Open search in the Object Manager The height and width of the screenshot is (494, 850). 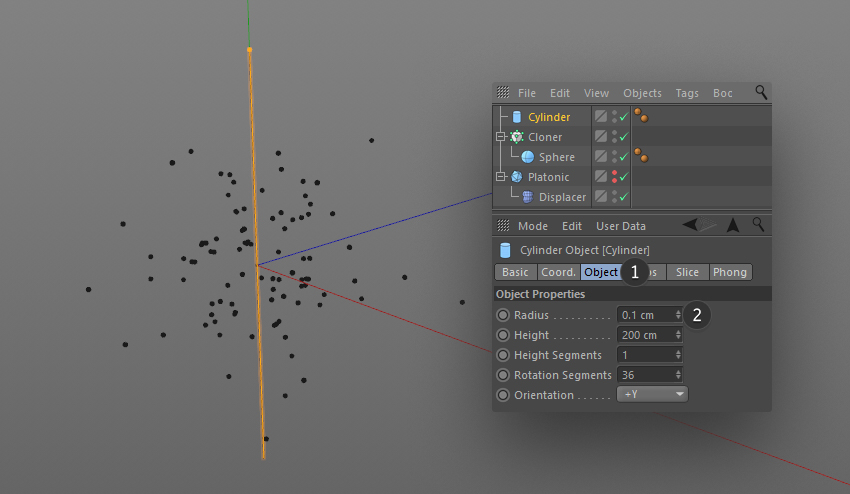coord(761,92)
